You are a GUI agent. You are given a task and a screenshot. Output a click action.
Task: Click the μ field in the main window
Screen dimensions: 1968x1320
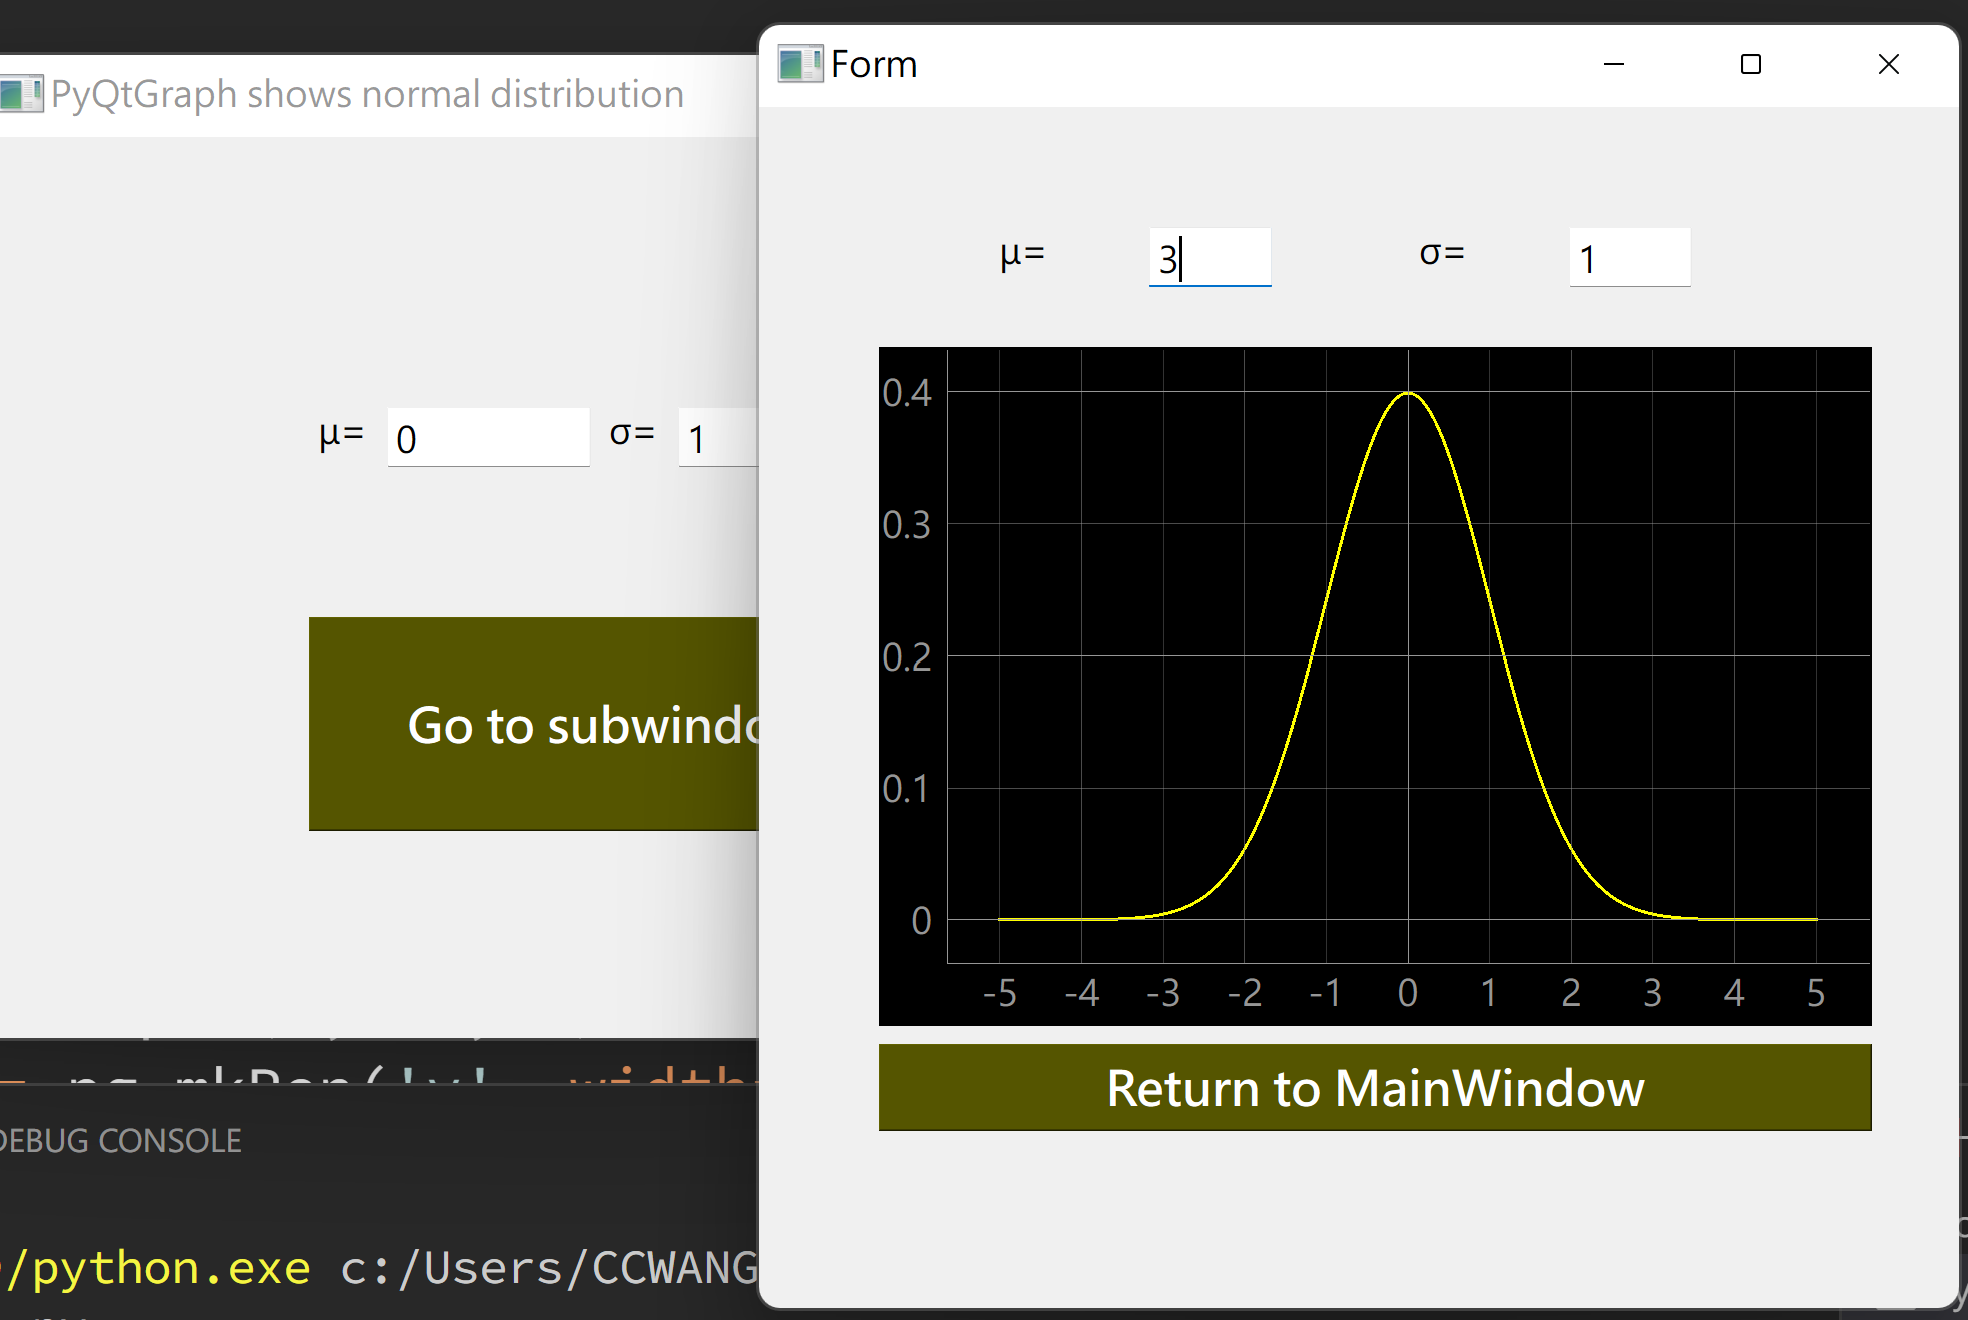488,438
